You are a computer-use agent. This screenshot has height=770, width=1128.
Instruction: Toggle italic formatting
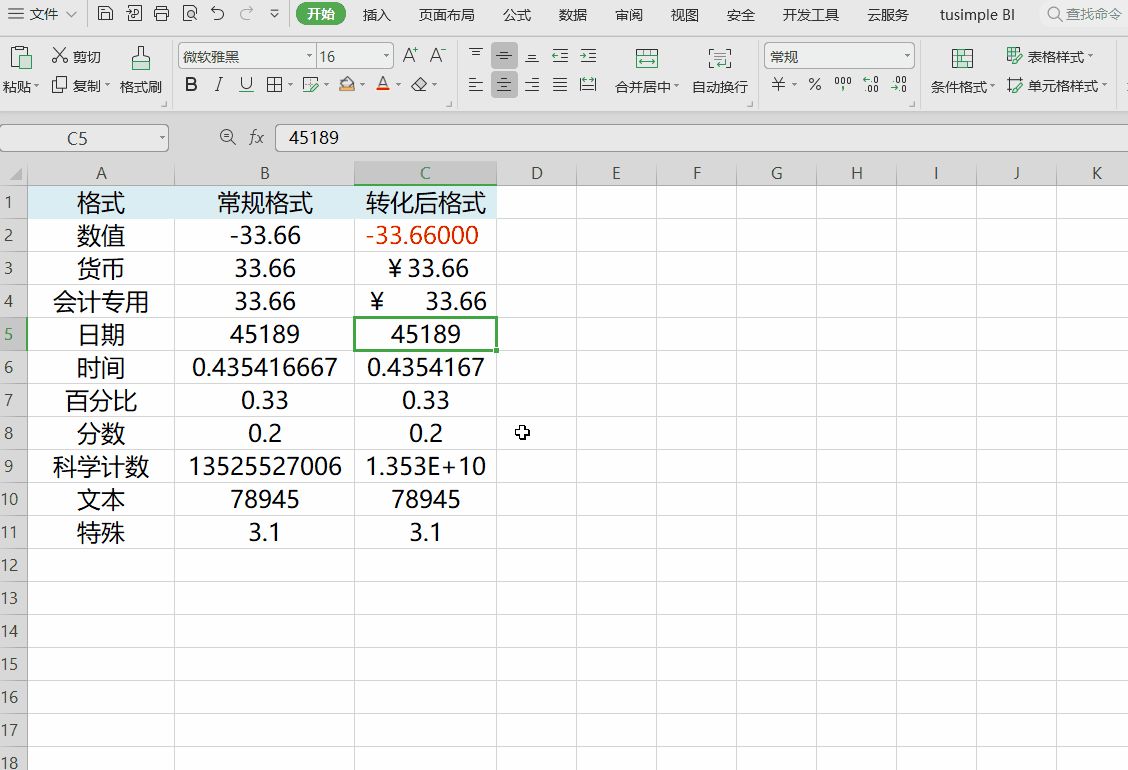click(x=219, y=85)
